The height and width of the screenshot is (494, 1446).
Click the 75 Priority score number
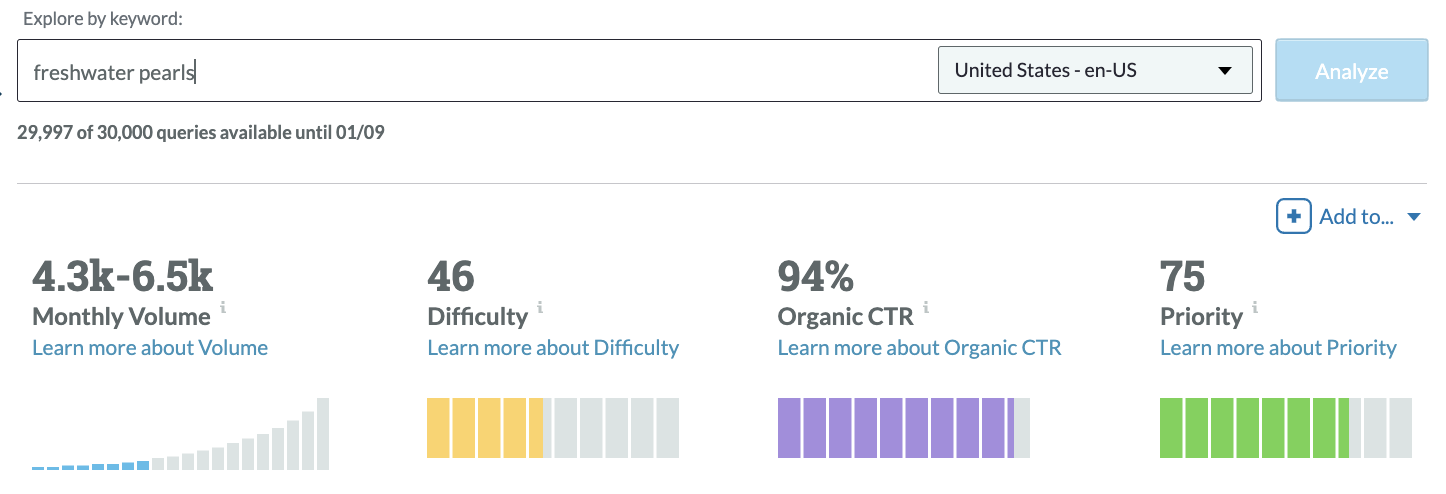click(x=1183, y=275)
